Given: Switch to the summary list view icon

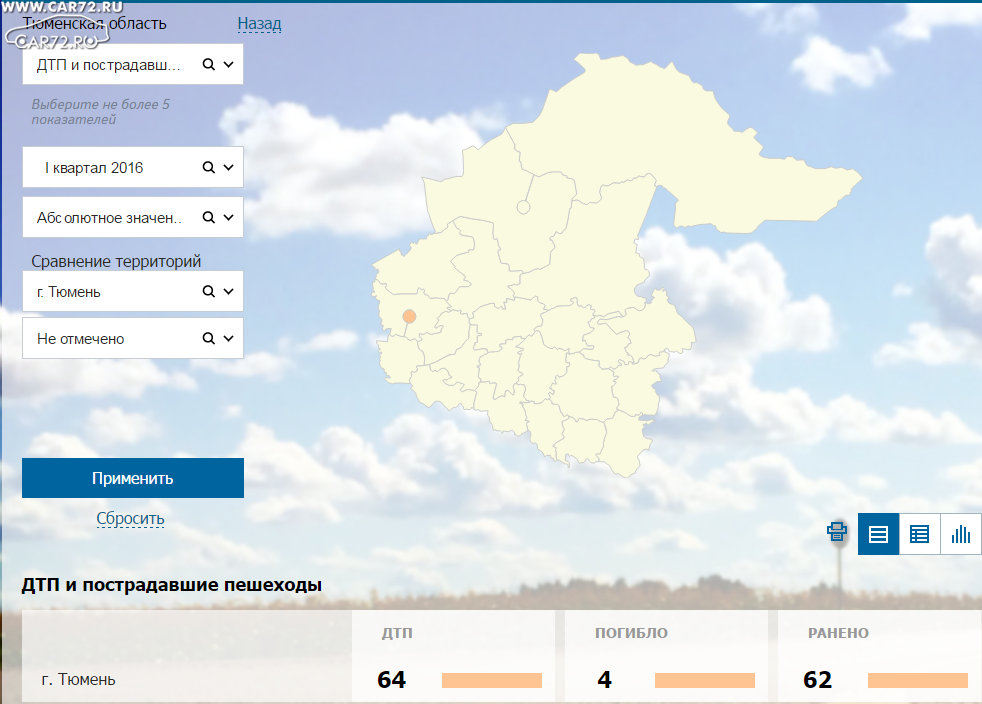Looking at the screenshot, I should pyautogui.click(x=878, y=534).
